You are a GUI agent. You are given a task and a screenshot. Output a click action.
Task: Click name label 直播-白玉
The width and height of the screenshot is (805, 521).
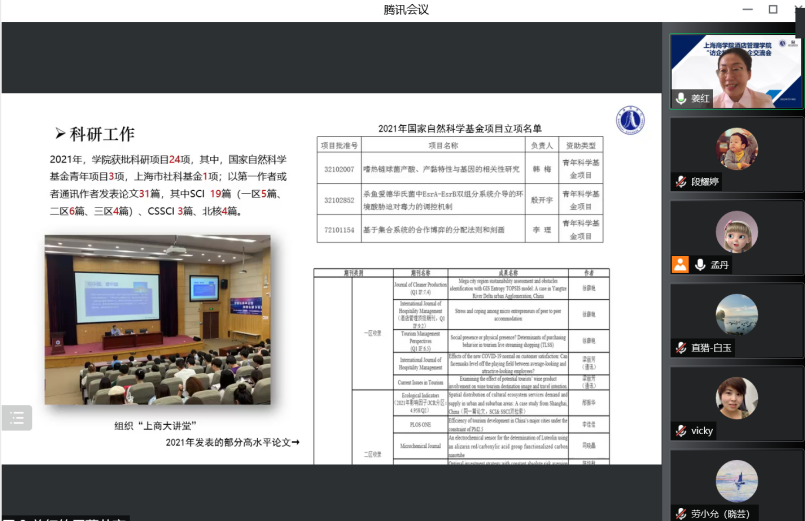tap(711, 348)
